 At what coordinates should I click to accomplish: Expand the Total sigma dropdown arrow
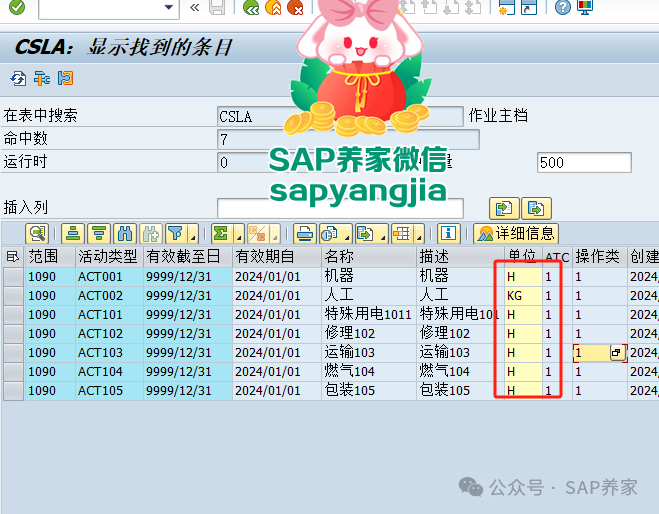(238, 235)
